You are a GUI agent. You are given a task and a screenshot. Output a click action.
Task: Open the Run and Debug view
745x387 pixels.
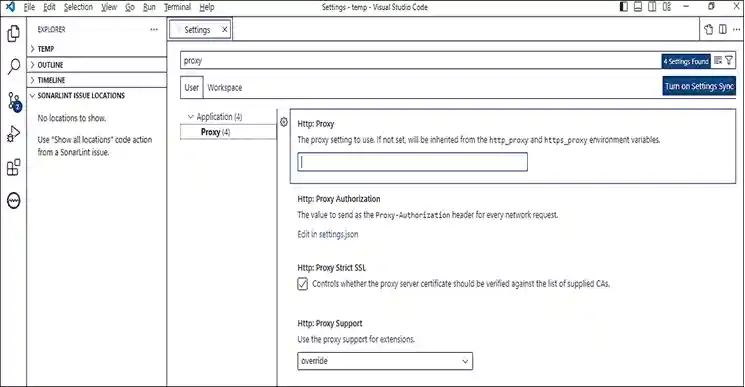click(x=14, y=134)
